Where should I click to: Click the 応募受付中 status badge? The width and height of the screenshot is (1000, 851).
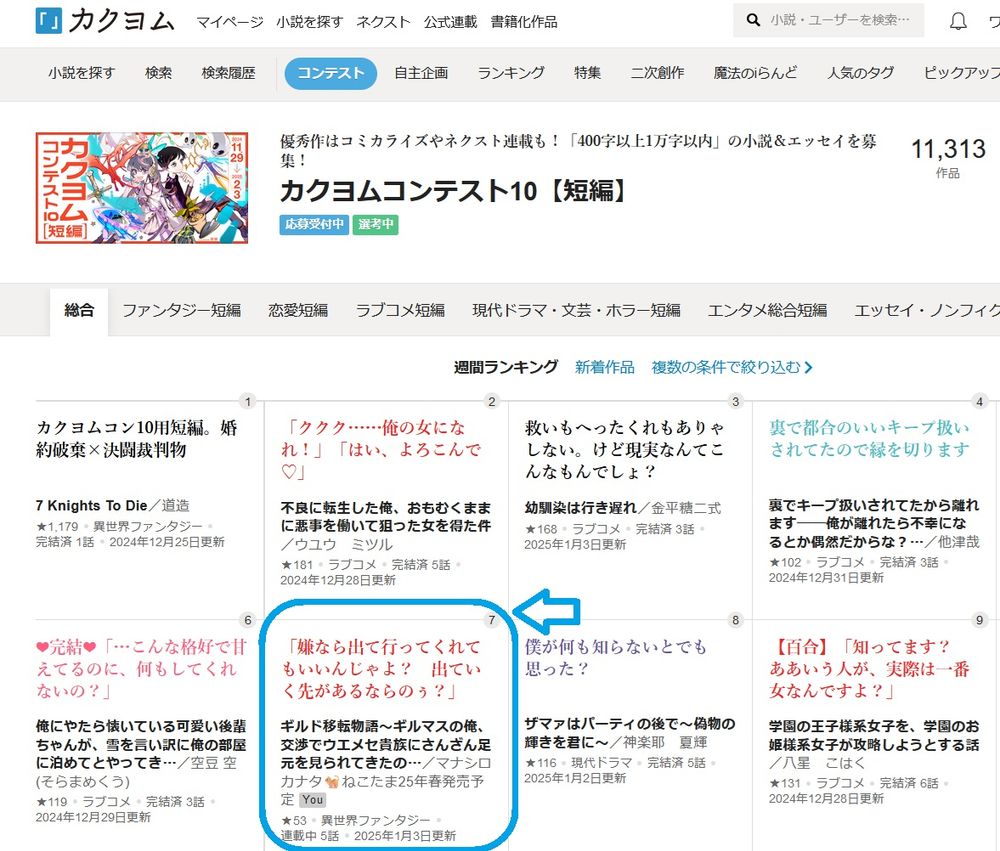(x=314, y=225)
